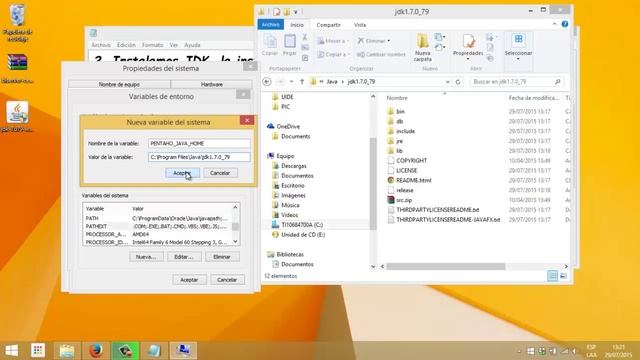The image size is (640, 360).
Task: Select the PATH variable row
Action: [x=157, y=218]
